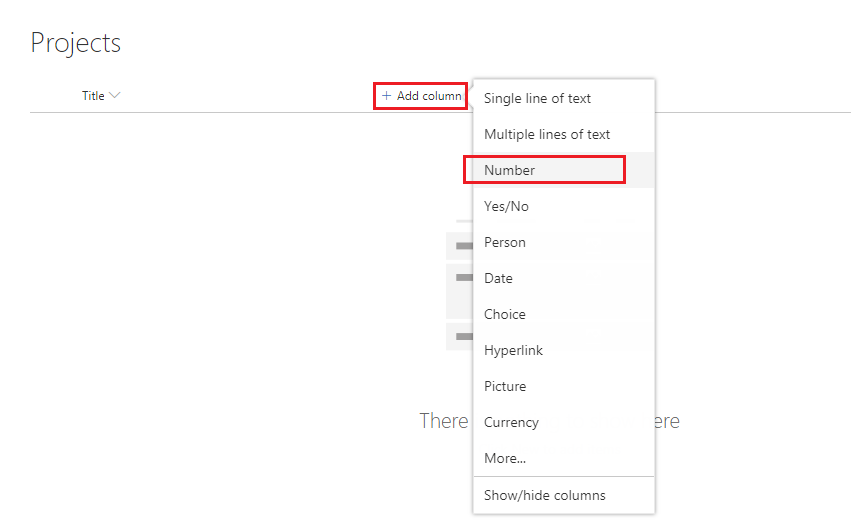The image size is (851, 527).
Task: Select the Person column type
Action: tap(505, 242)
